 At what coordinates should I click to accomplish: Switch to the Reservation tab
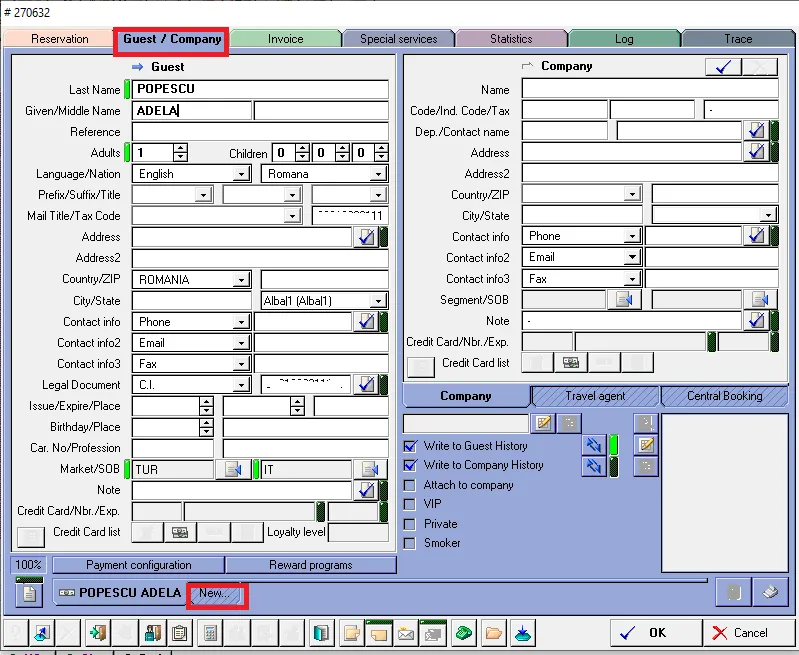(59, 39)
